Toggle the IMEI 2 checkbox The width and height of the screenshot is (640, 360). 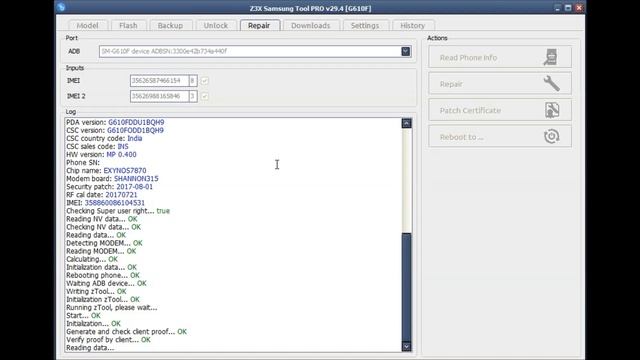point(205,96)
